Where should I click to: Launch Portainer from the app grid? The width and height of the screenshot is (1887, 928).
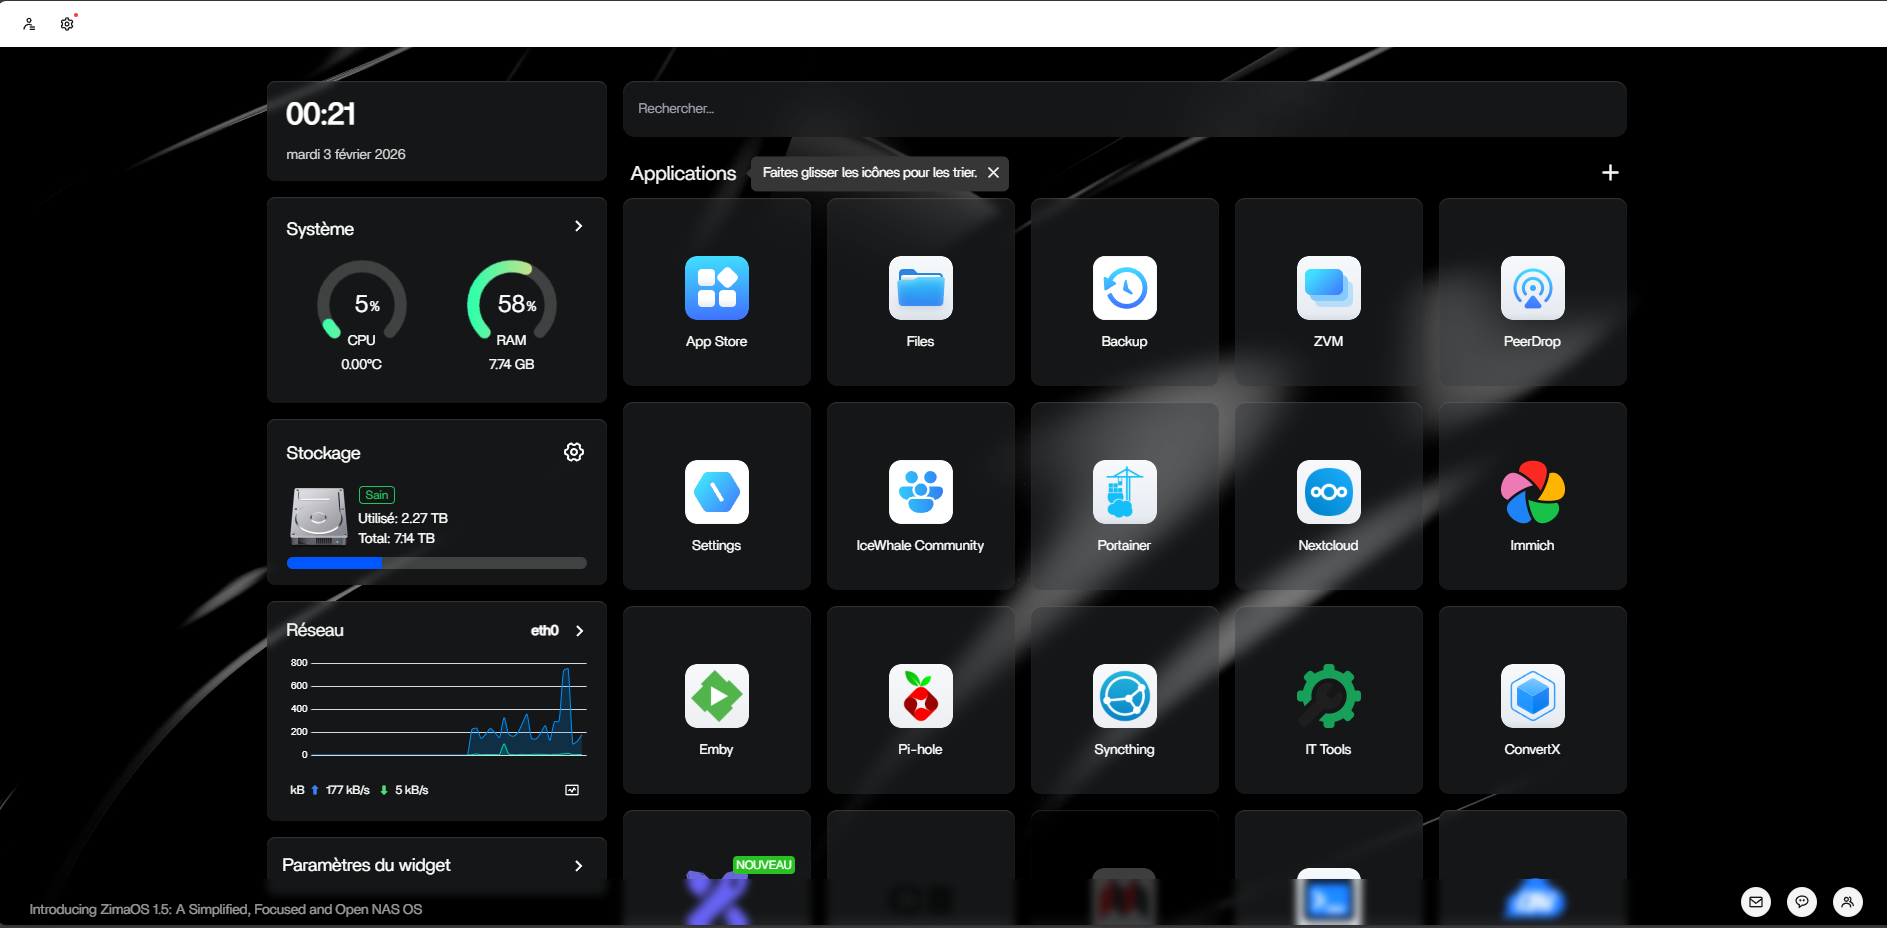(x=1124, y=493)
